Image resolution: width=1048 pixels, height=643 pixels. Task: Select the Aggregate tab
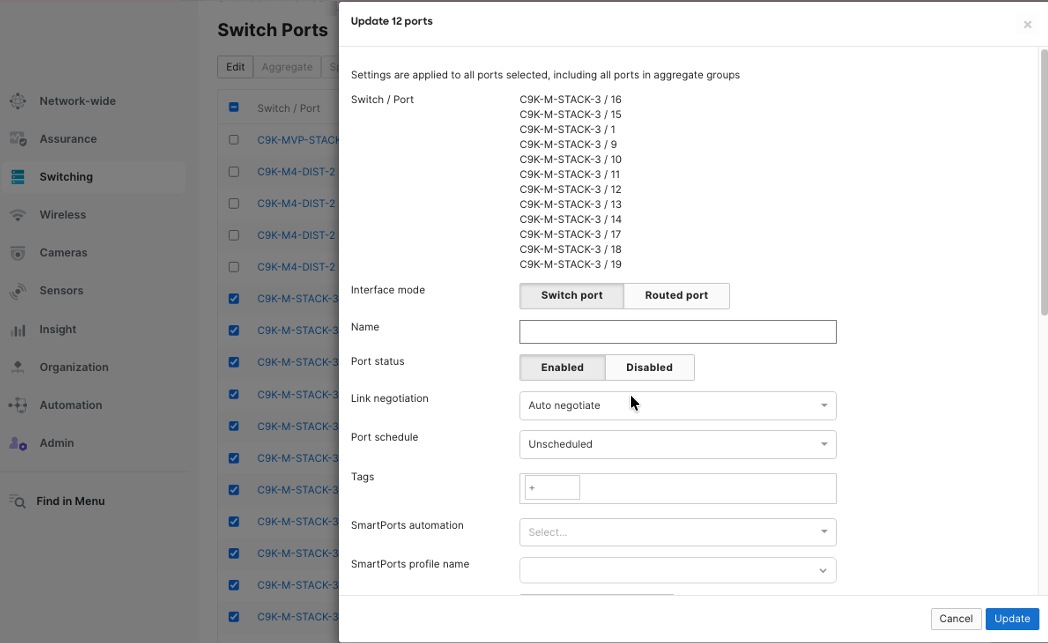pyautogui.click(x=287, y=66)
